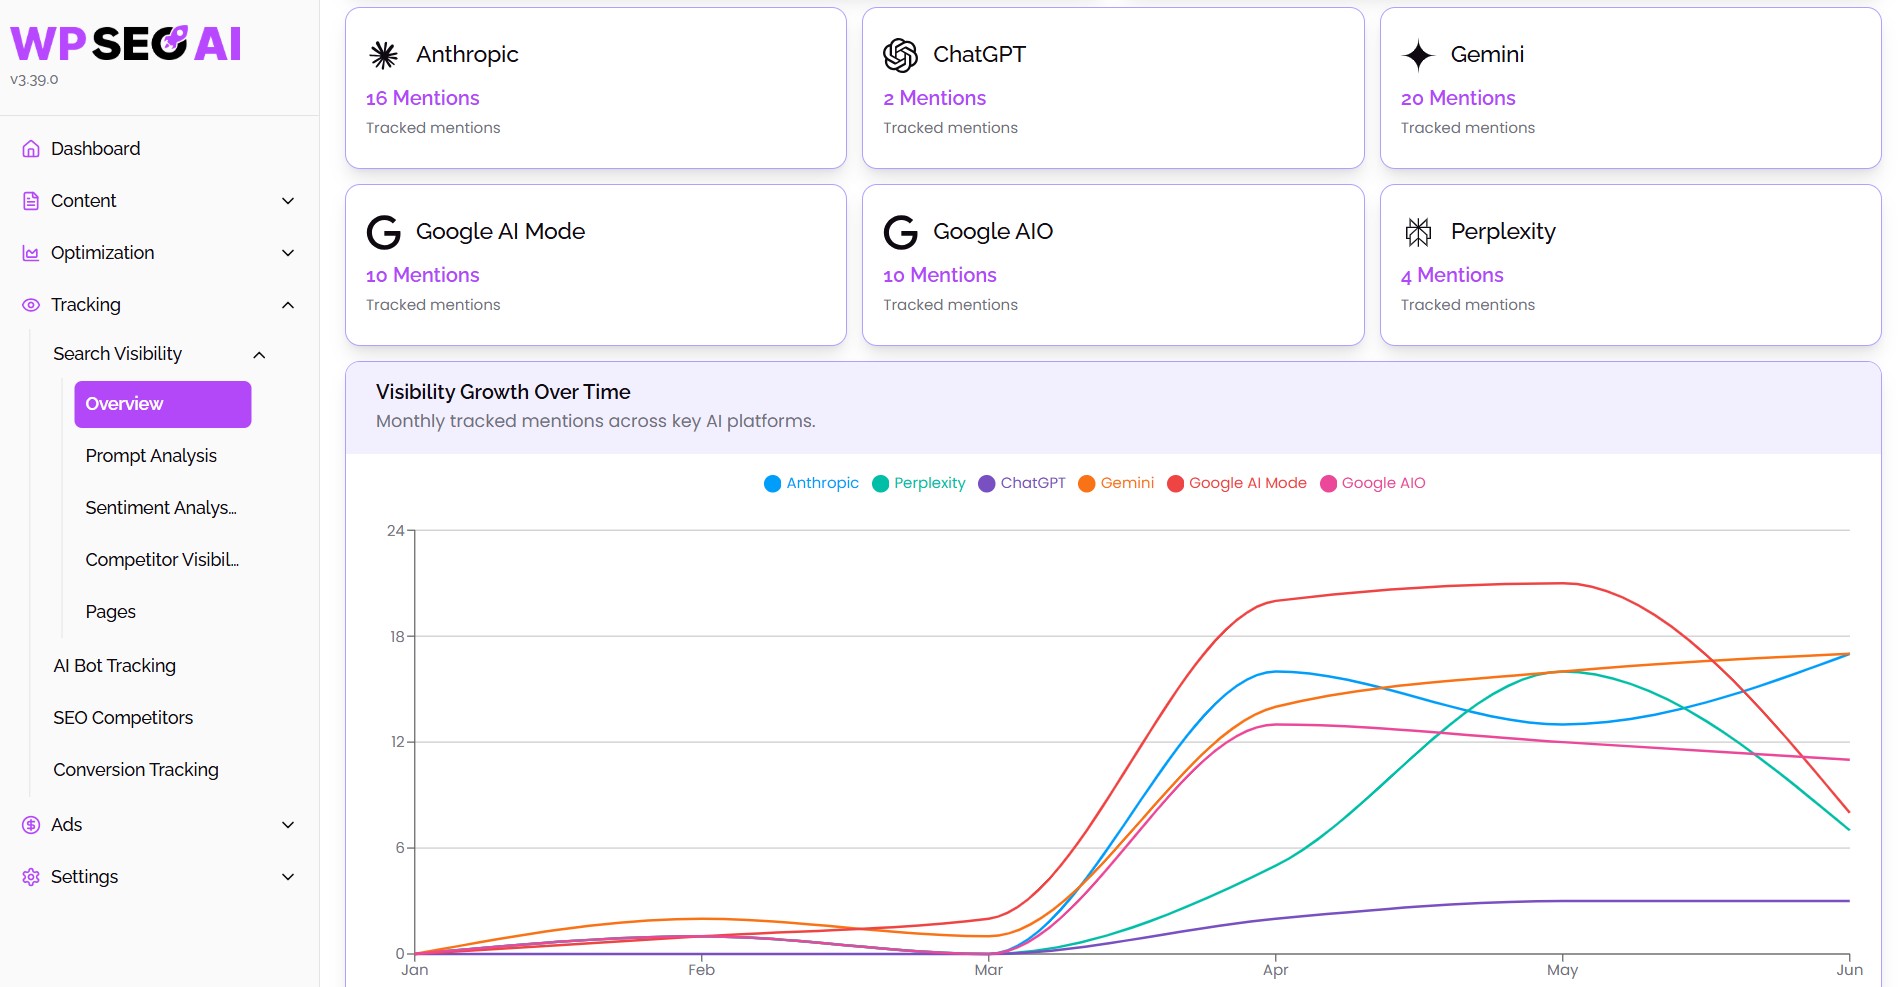Click the Settings gear icon
The width and height of the screenshot is (1902, 987).
tap(31, 877)
